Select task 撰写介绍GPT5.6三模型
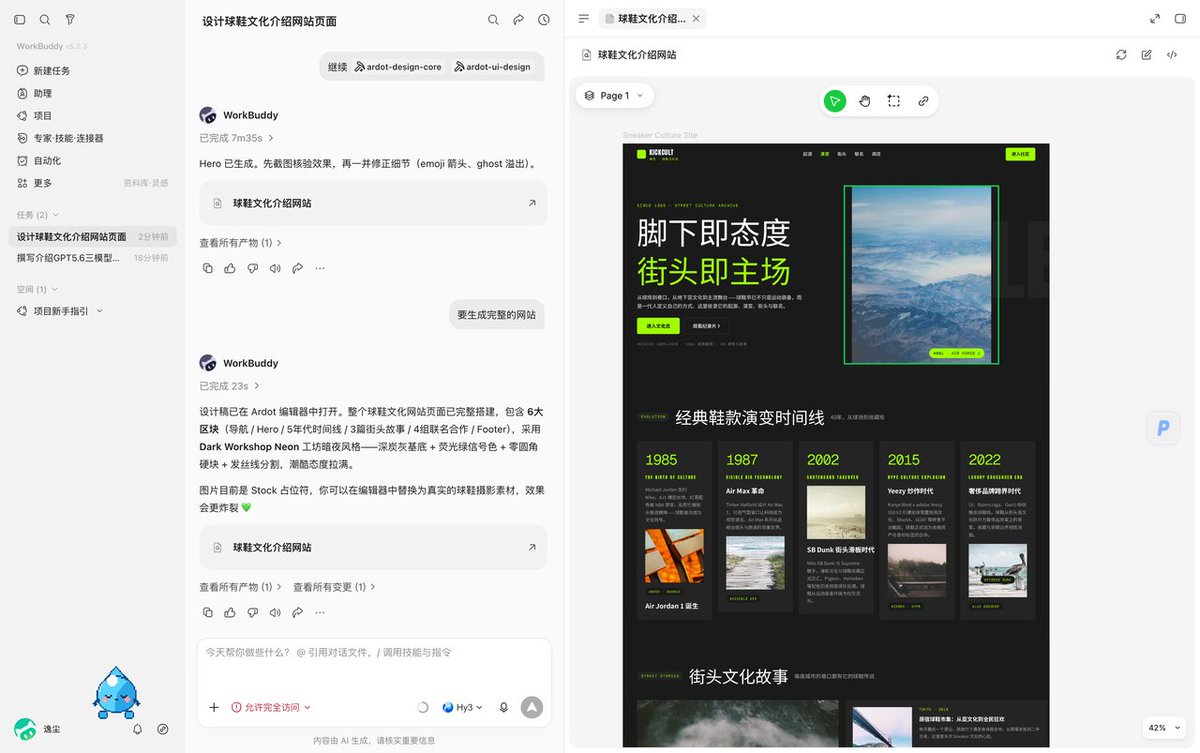This screenshot has height=753, width=1200. pos(92,258)
